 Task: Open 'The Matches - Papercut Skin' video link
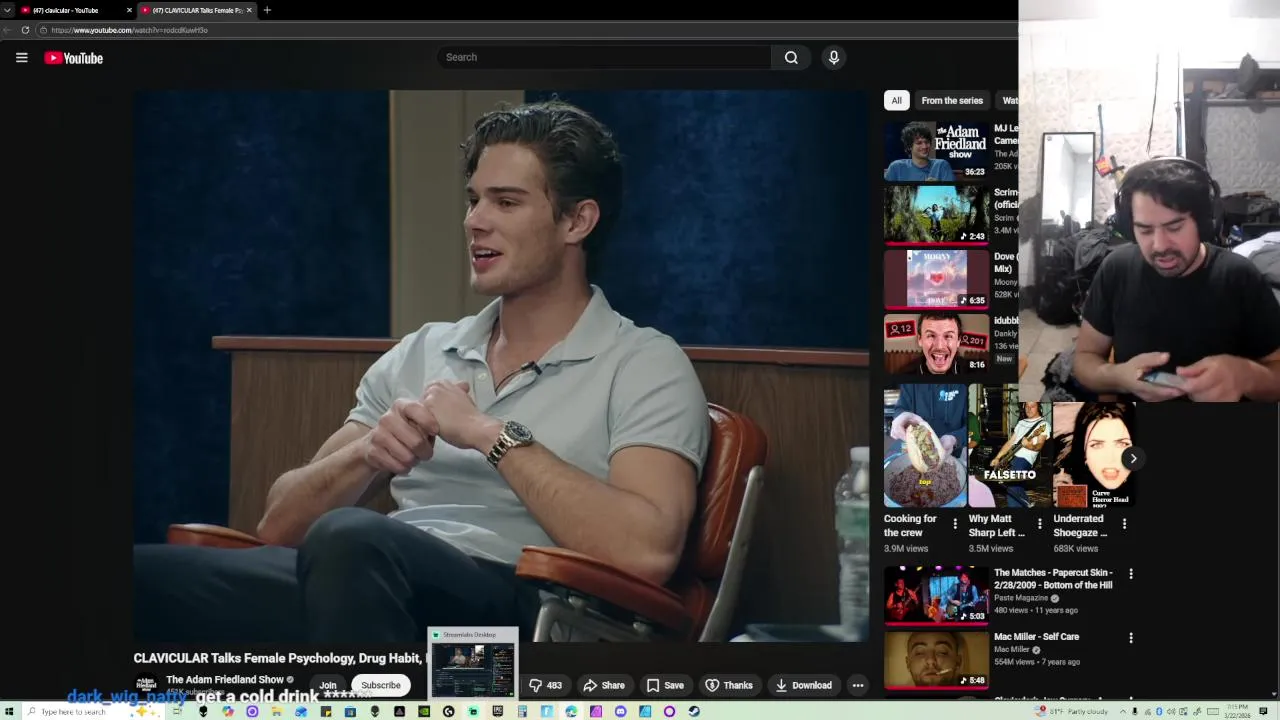click(x=1053, y=579)
